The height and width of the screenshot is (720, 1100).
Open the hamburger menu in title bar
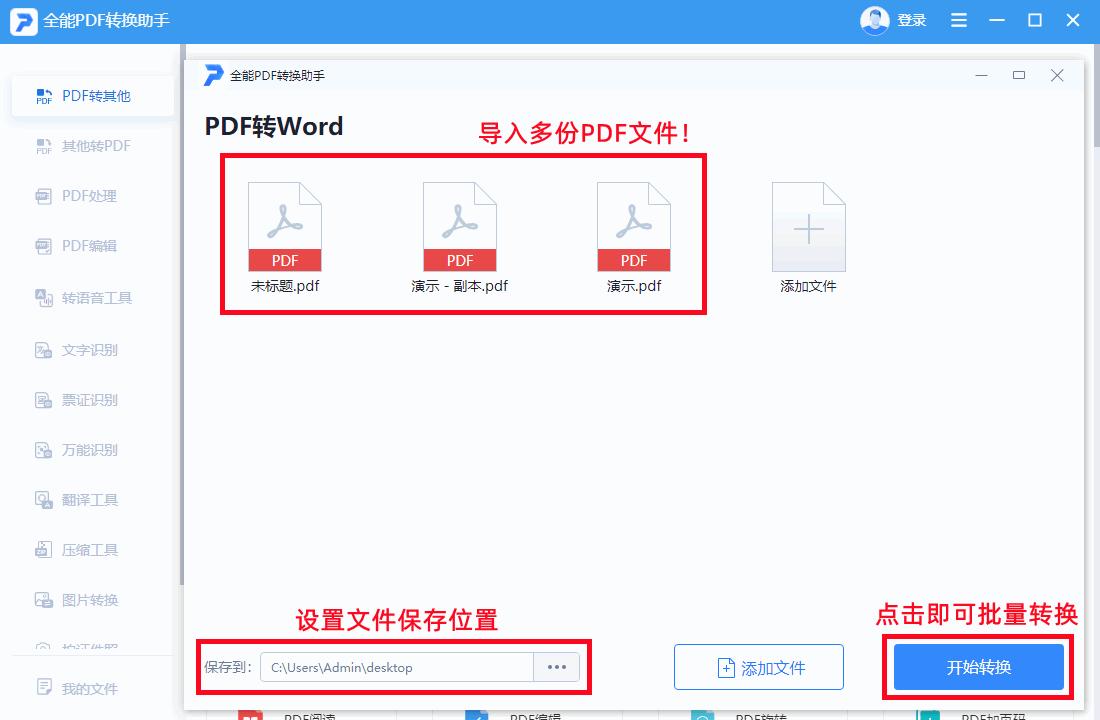(958, 19)
